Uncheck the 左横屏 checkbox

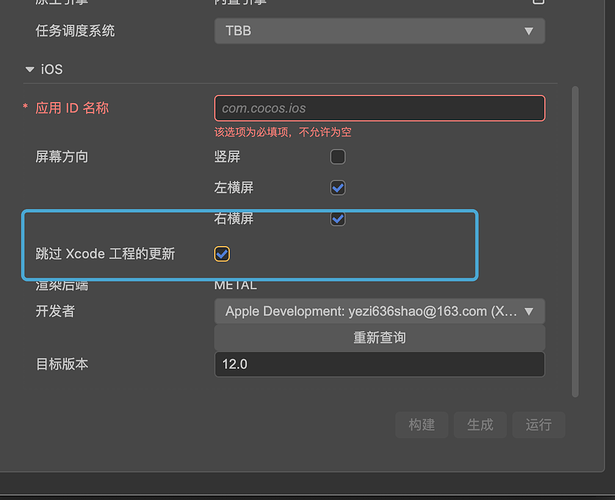click(338, 187)
